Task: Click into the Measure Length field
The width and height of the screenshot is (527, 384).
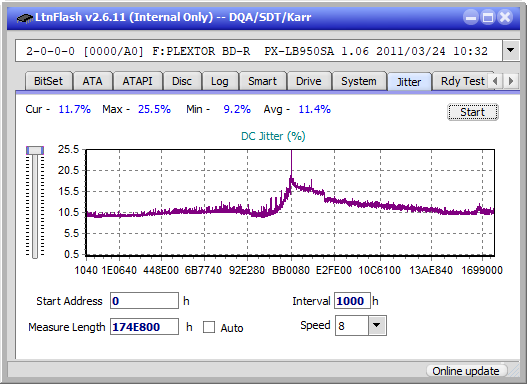Action: 145,327
